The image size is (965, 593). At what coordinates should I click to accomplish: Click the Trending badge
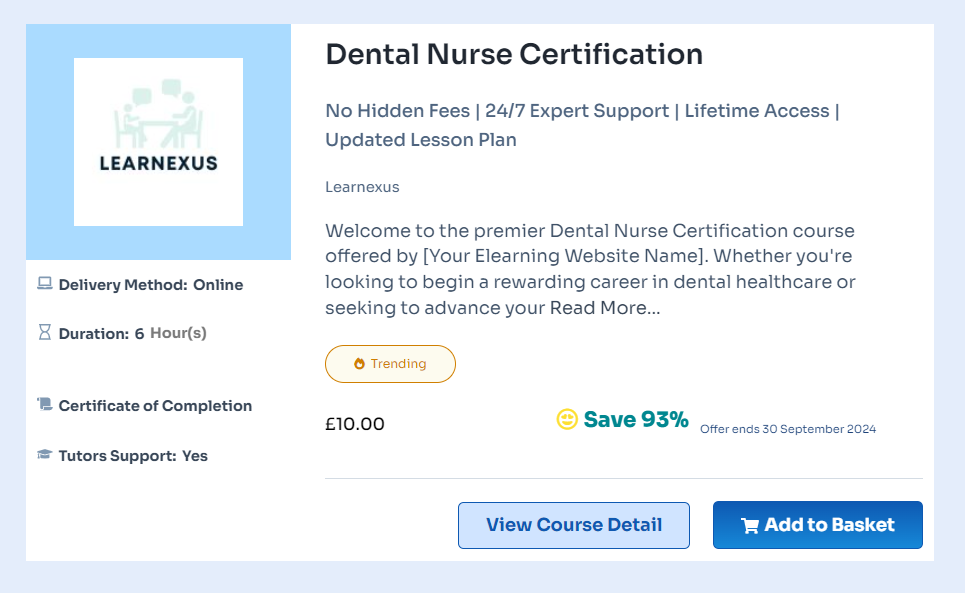tap(390, 364)
